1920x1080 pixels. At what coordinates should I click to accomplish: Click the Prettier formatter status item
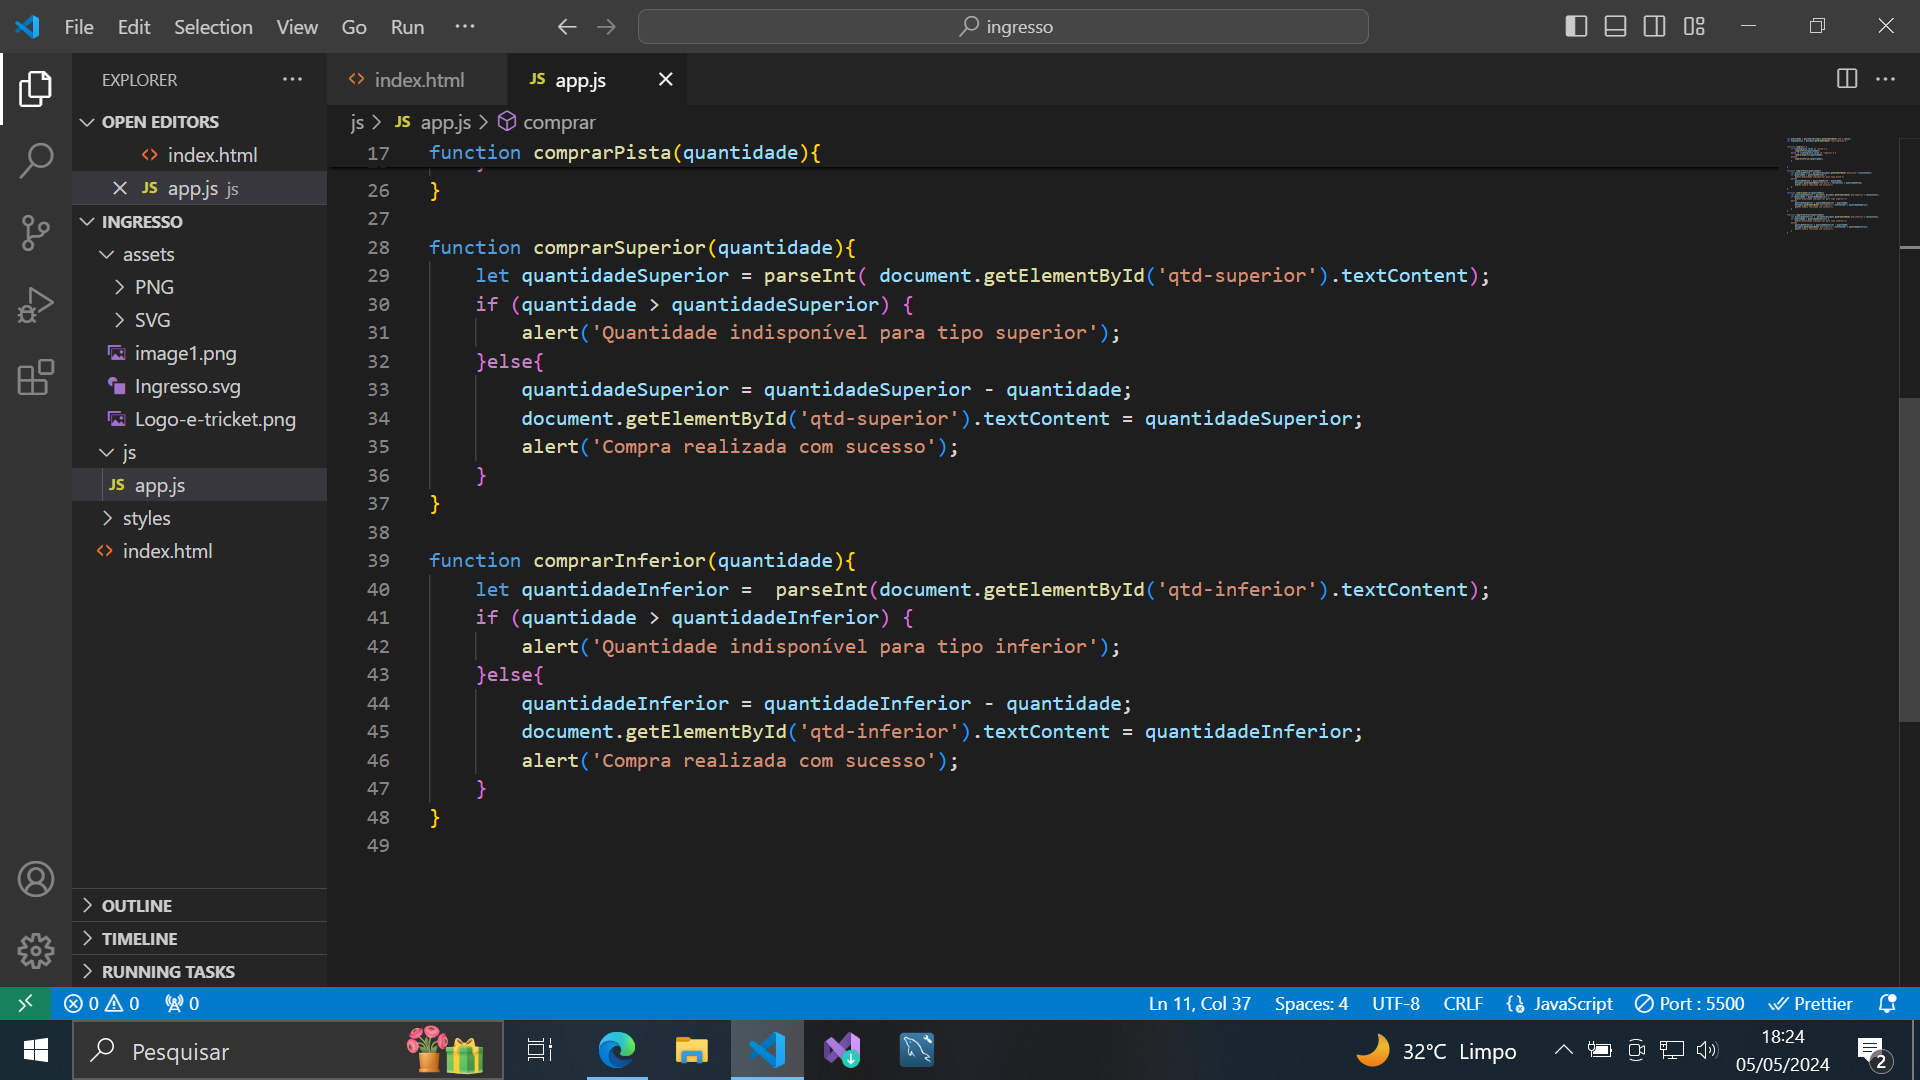pyautogui.click(x=1810, y=1003)
